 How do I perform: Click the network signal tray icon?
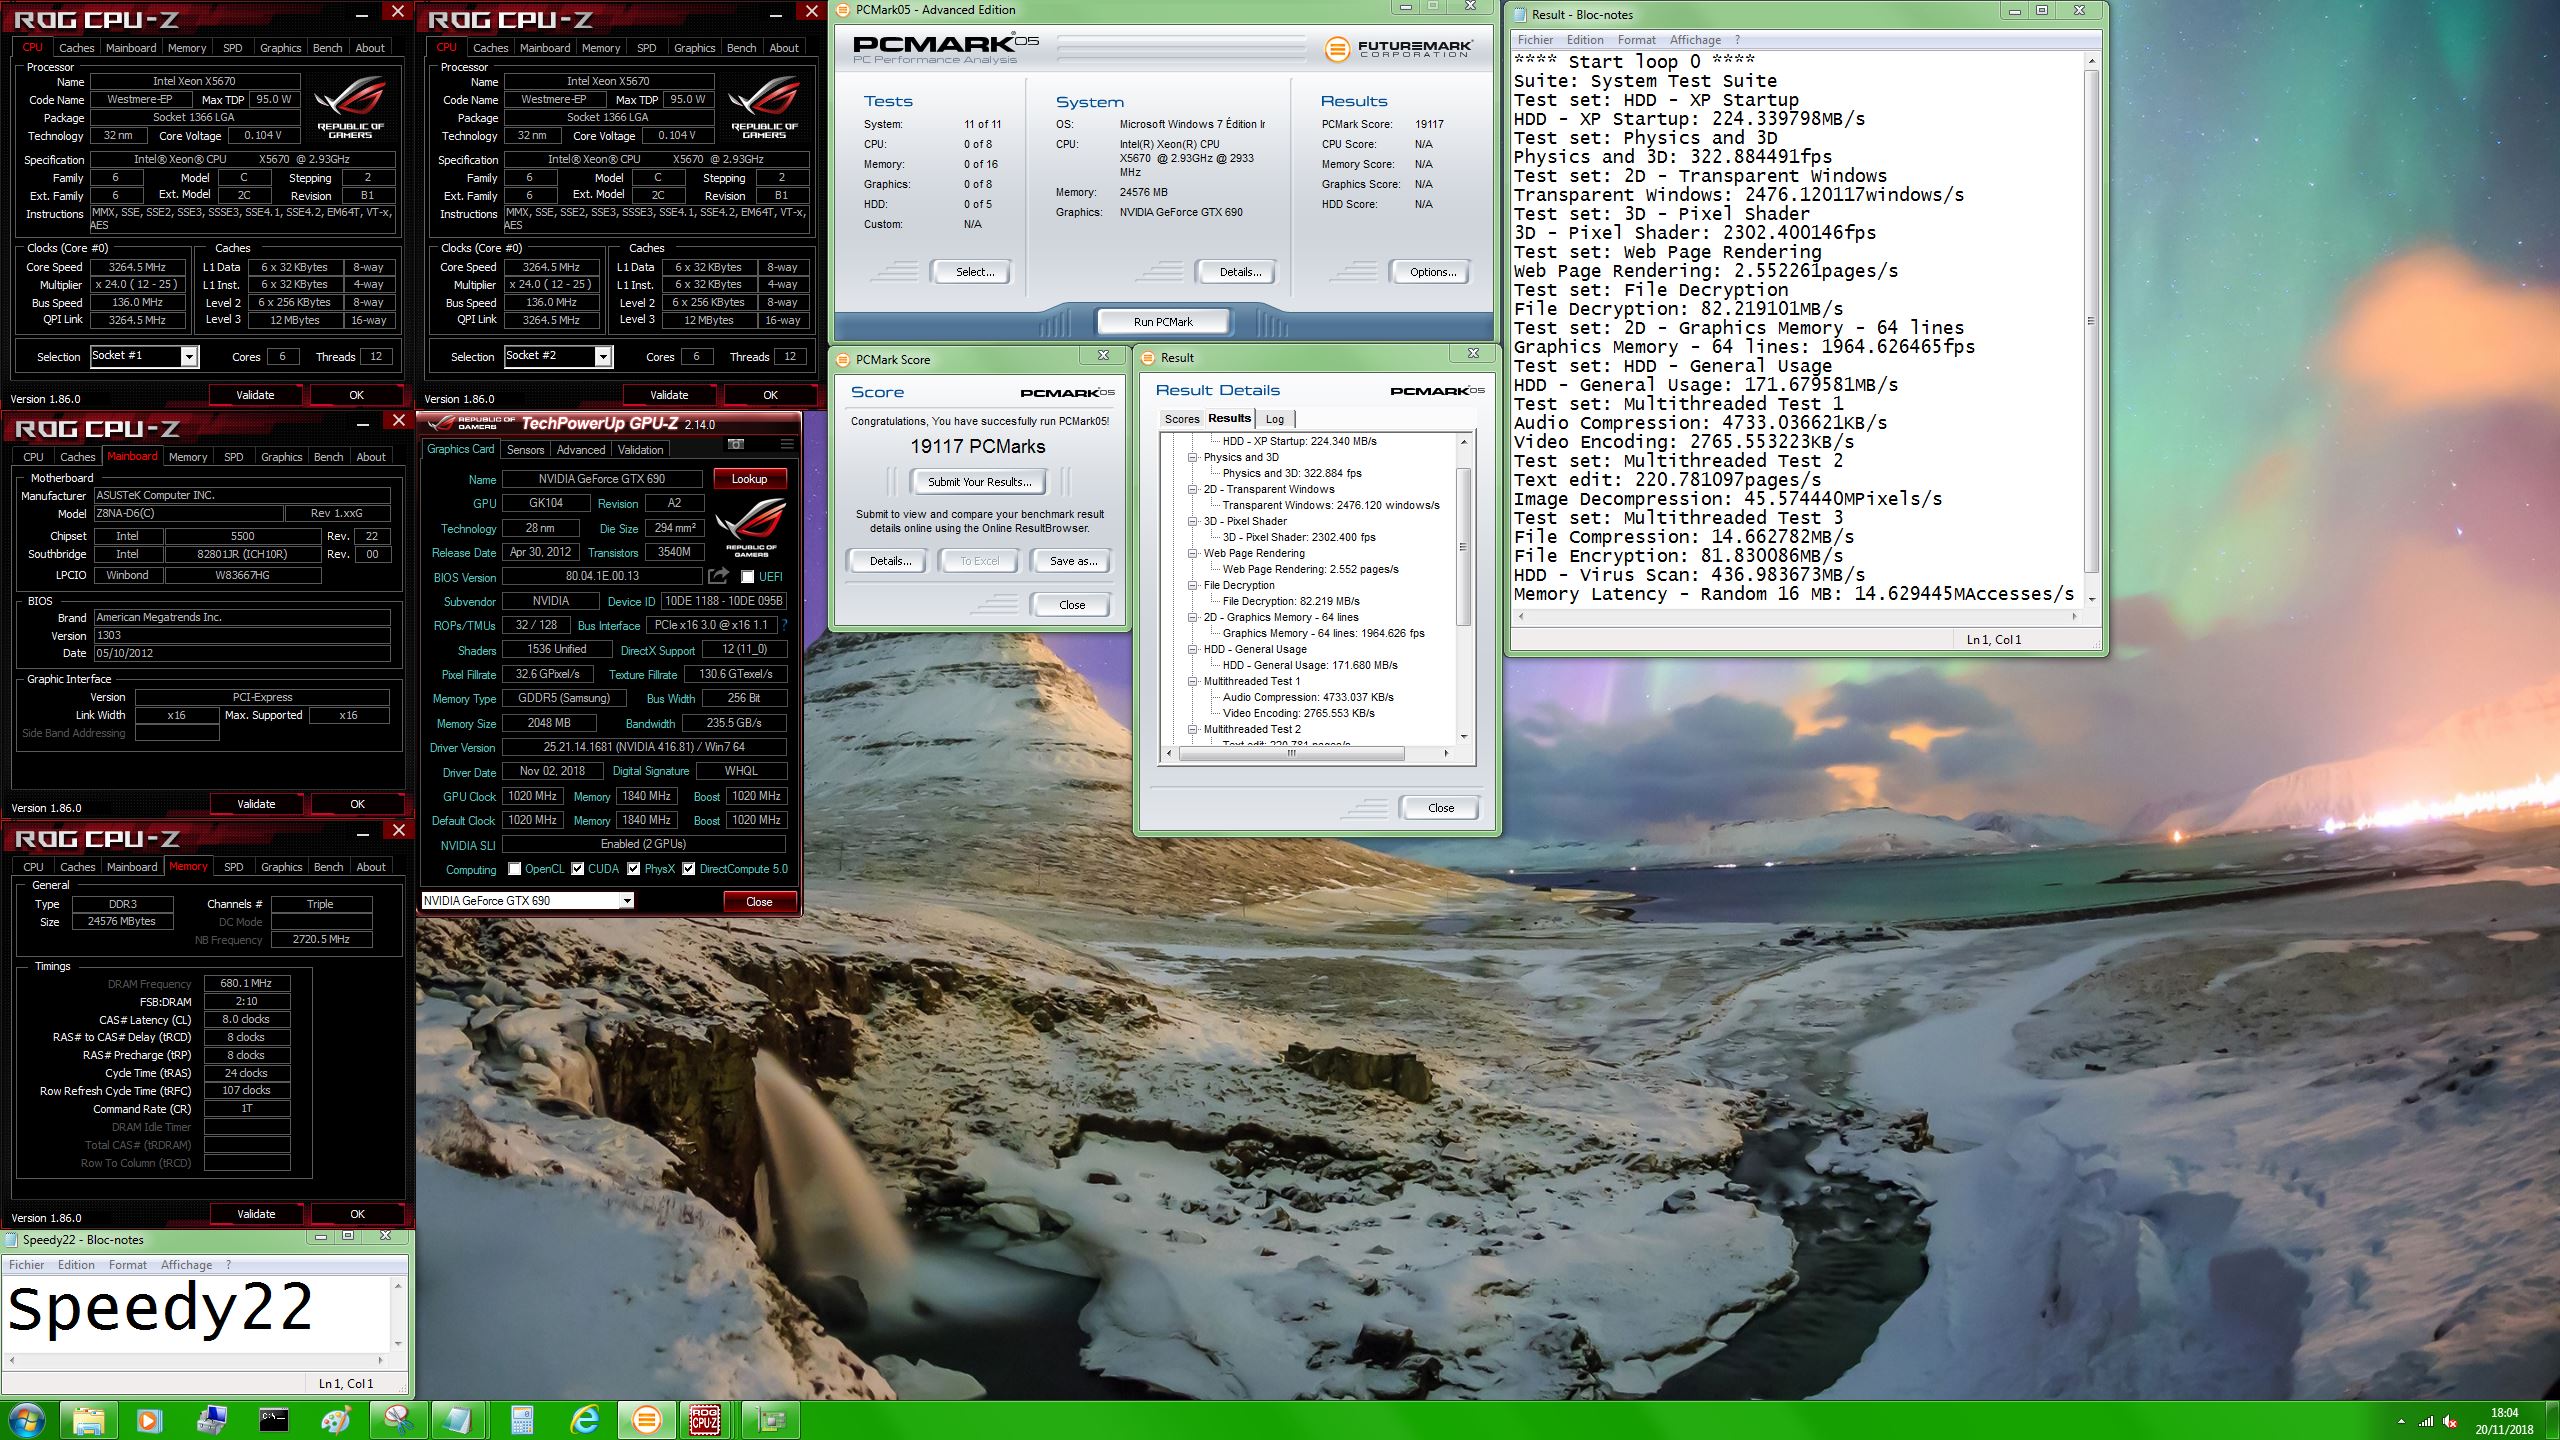(x=2426, y=1421)
